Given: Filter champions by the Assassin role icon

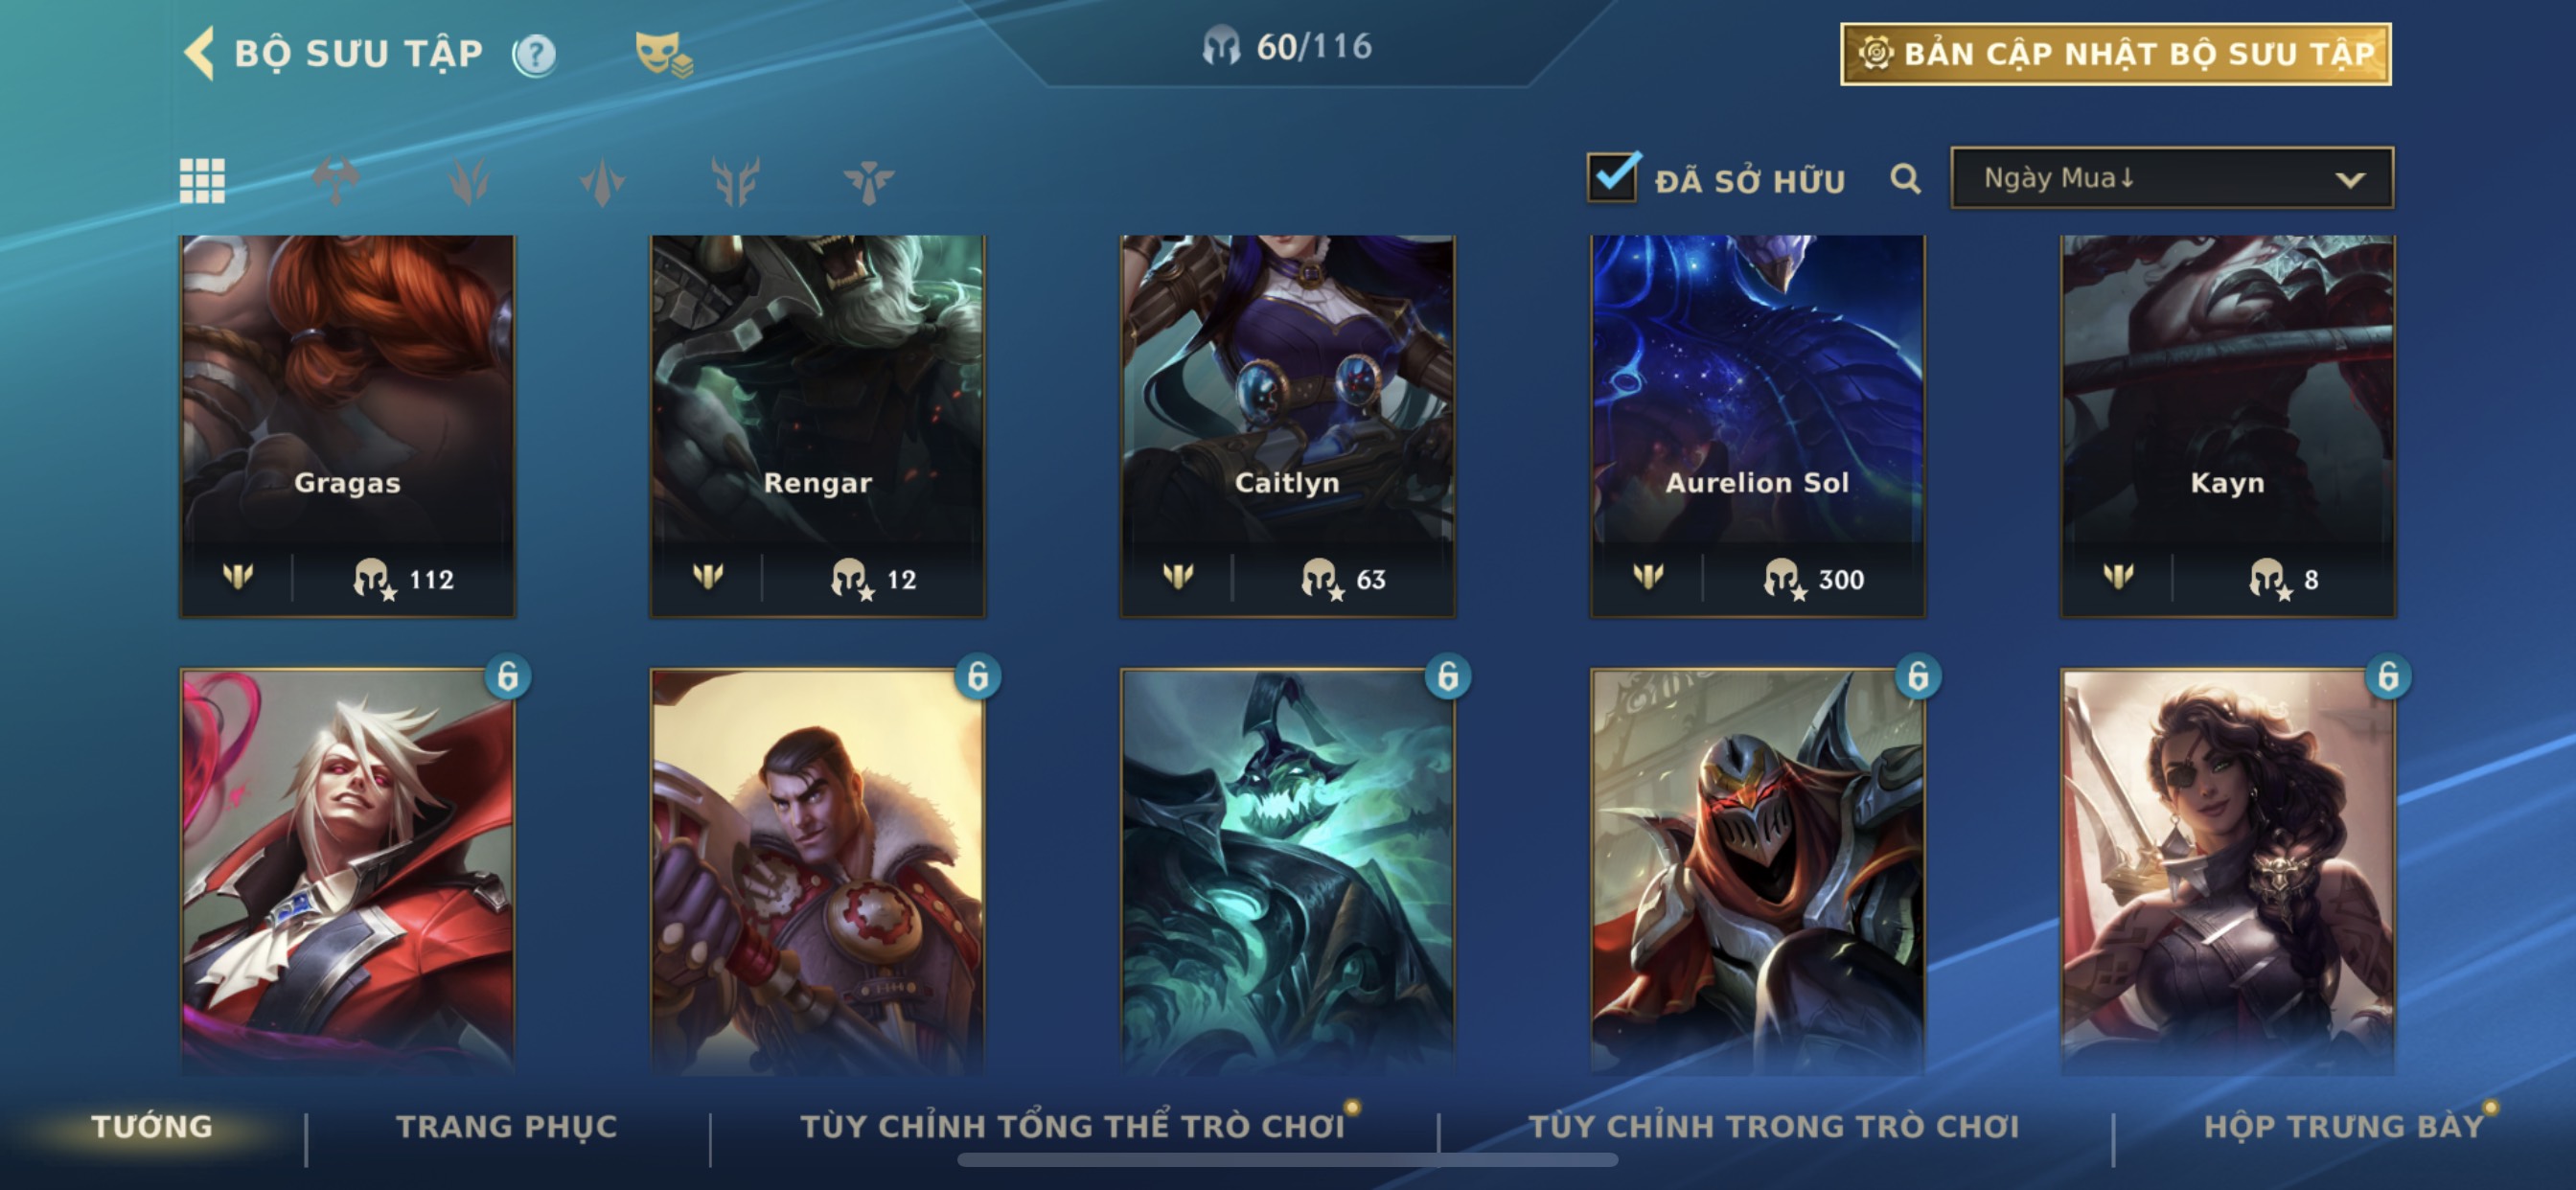Looking at the screenshot, I should click(602, 181).
